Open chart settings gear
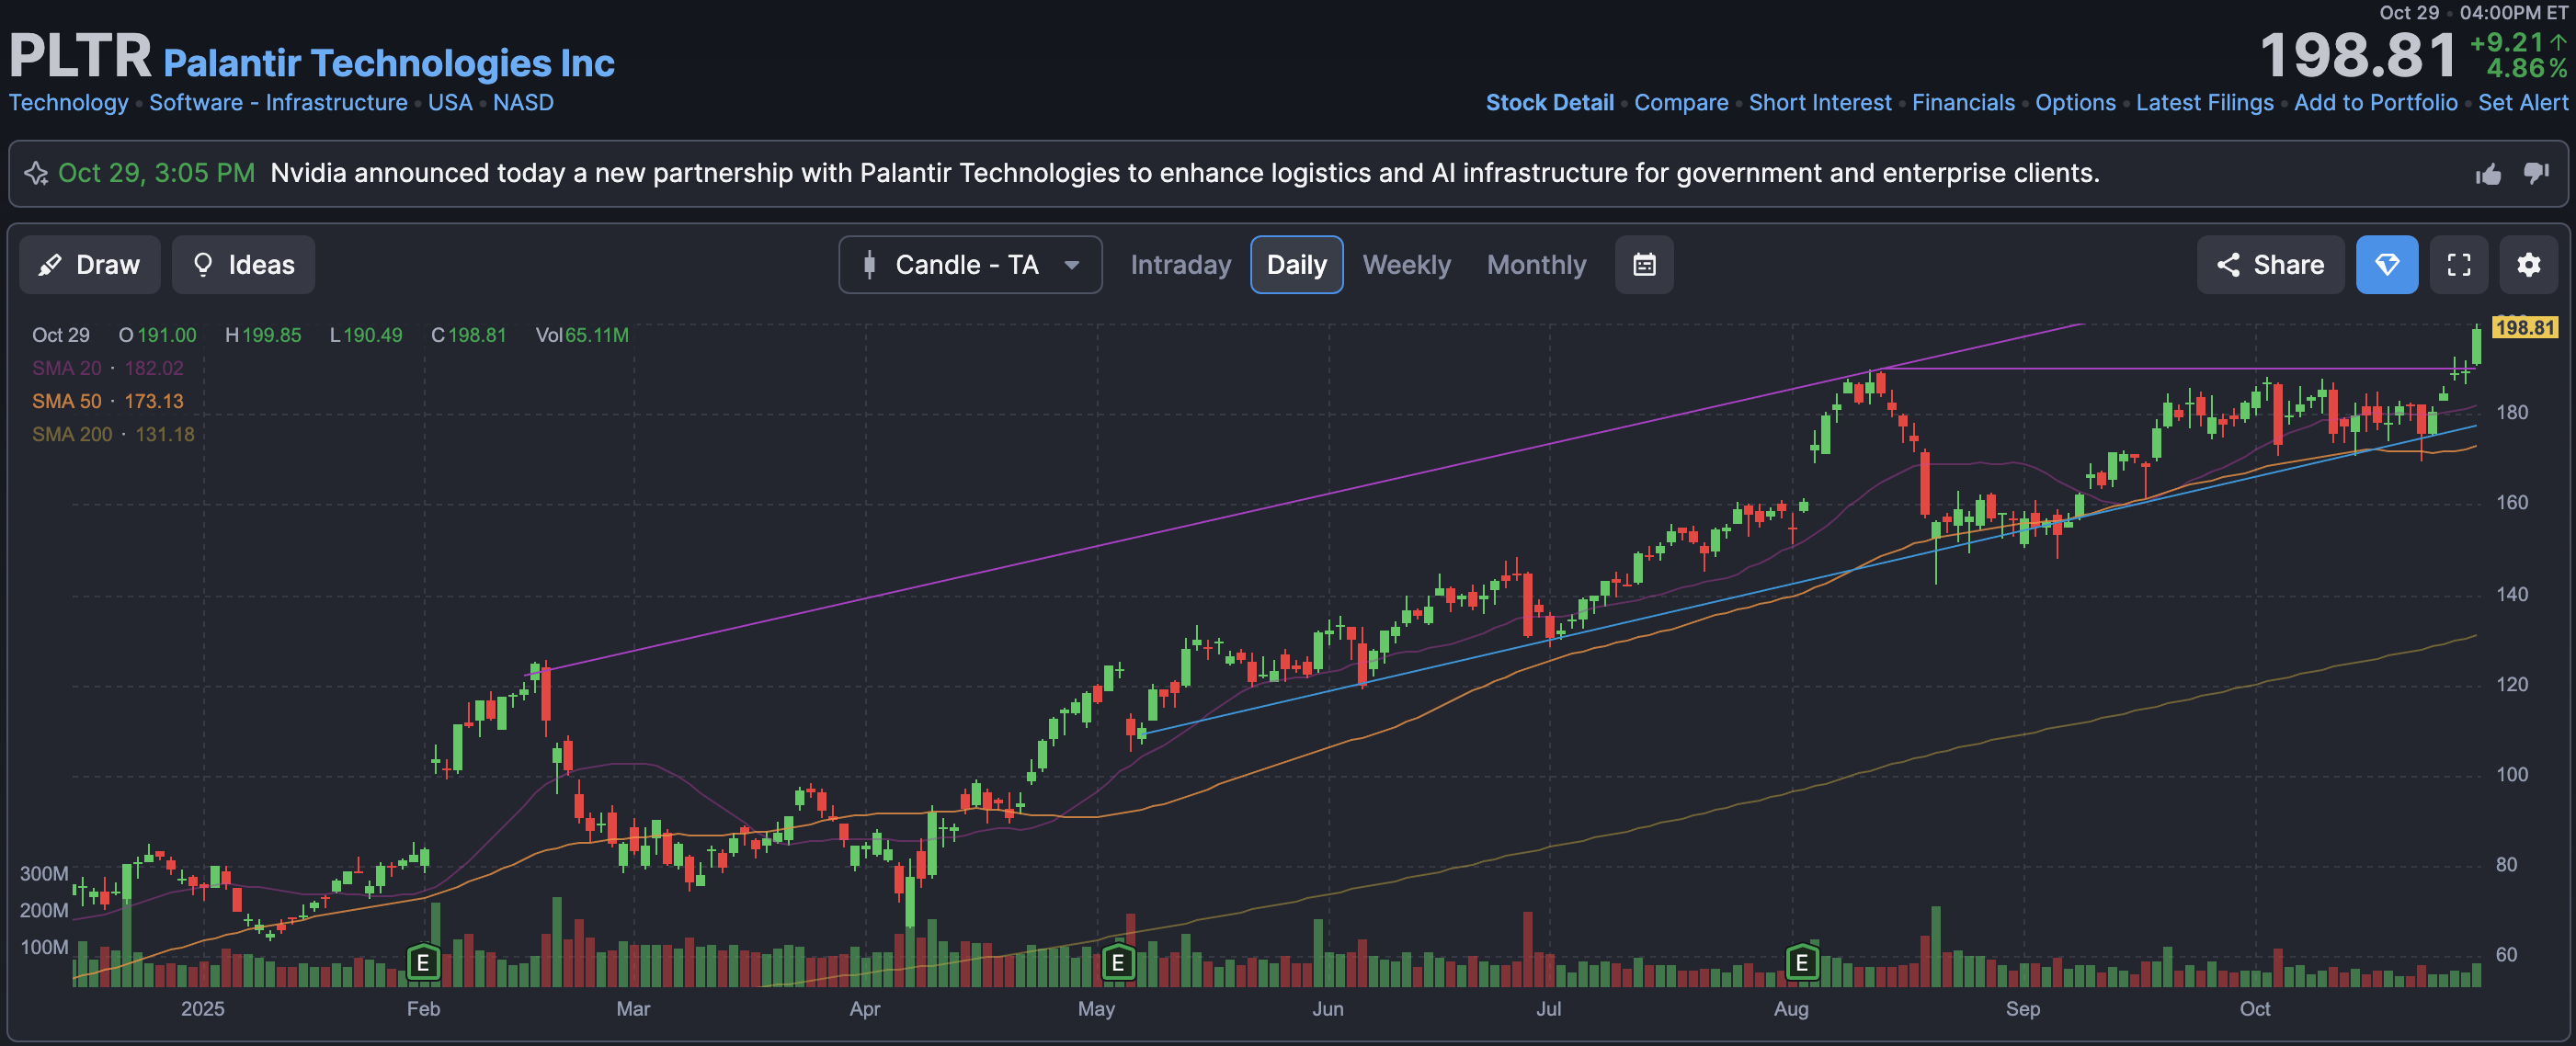 point(2528,265)
